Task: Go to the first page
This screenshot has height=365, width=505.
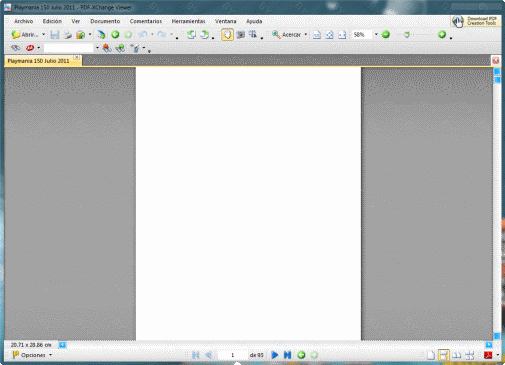Action: coord(196,355)
